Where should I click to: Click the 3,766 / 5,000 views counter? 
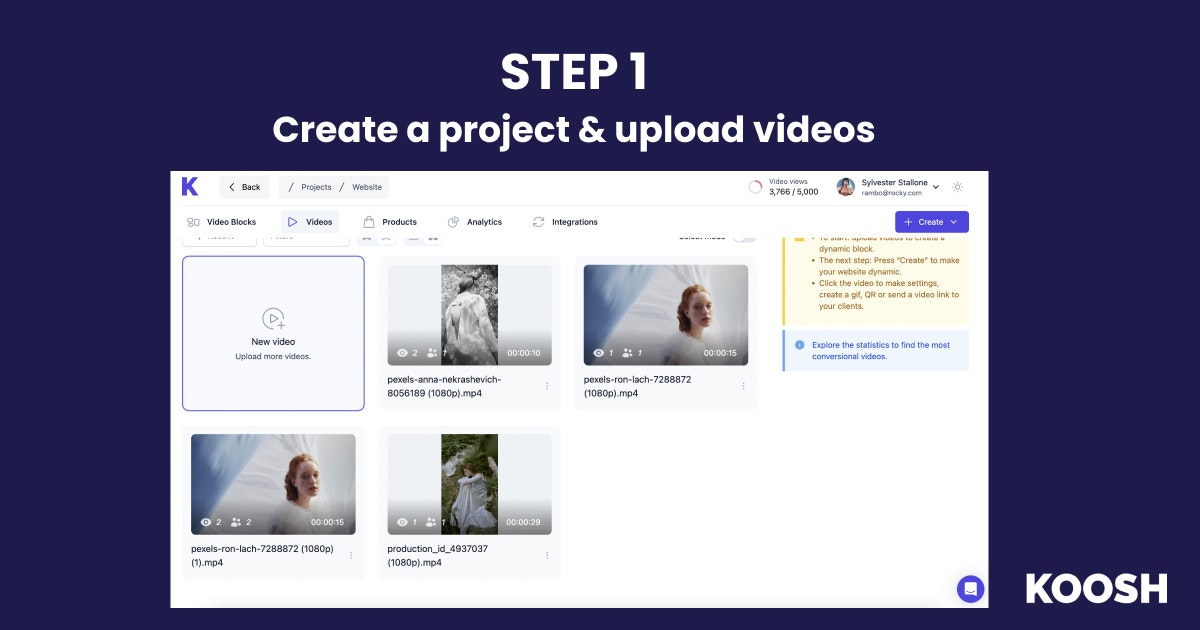[794, 192]
